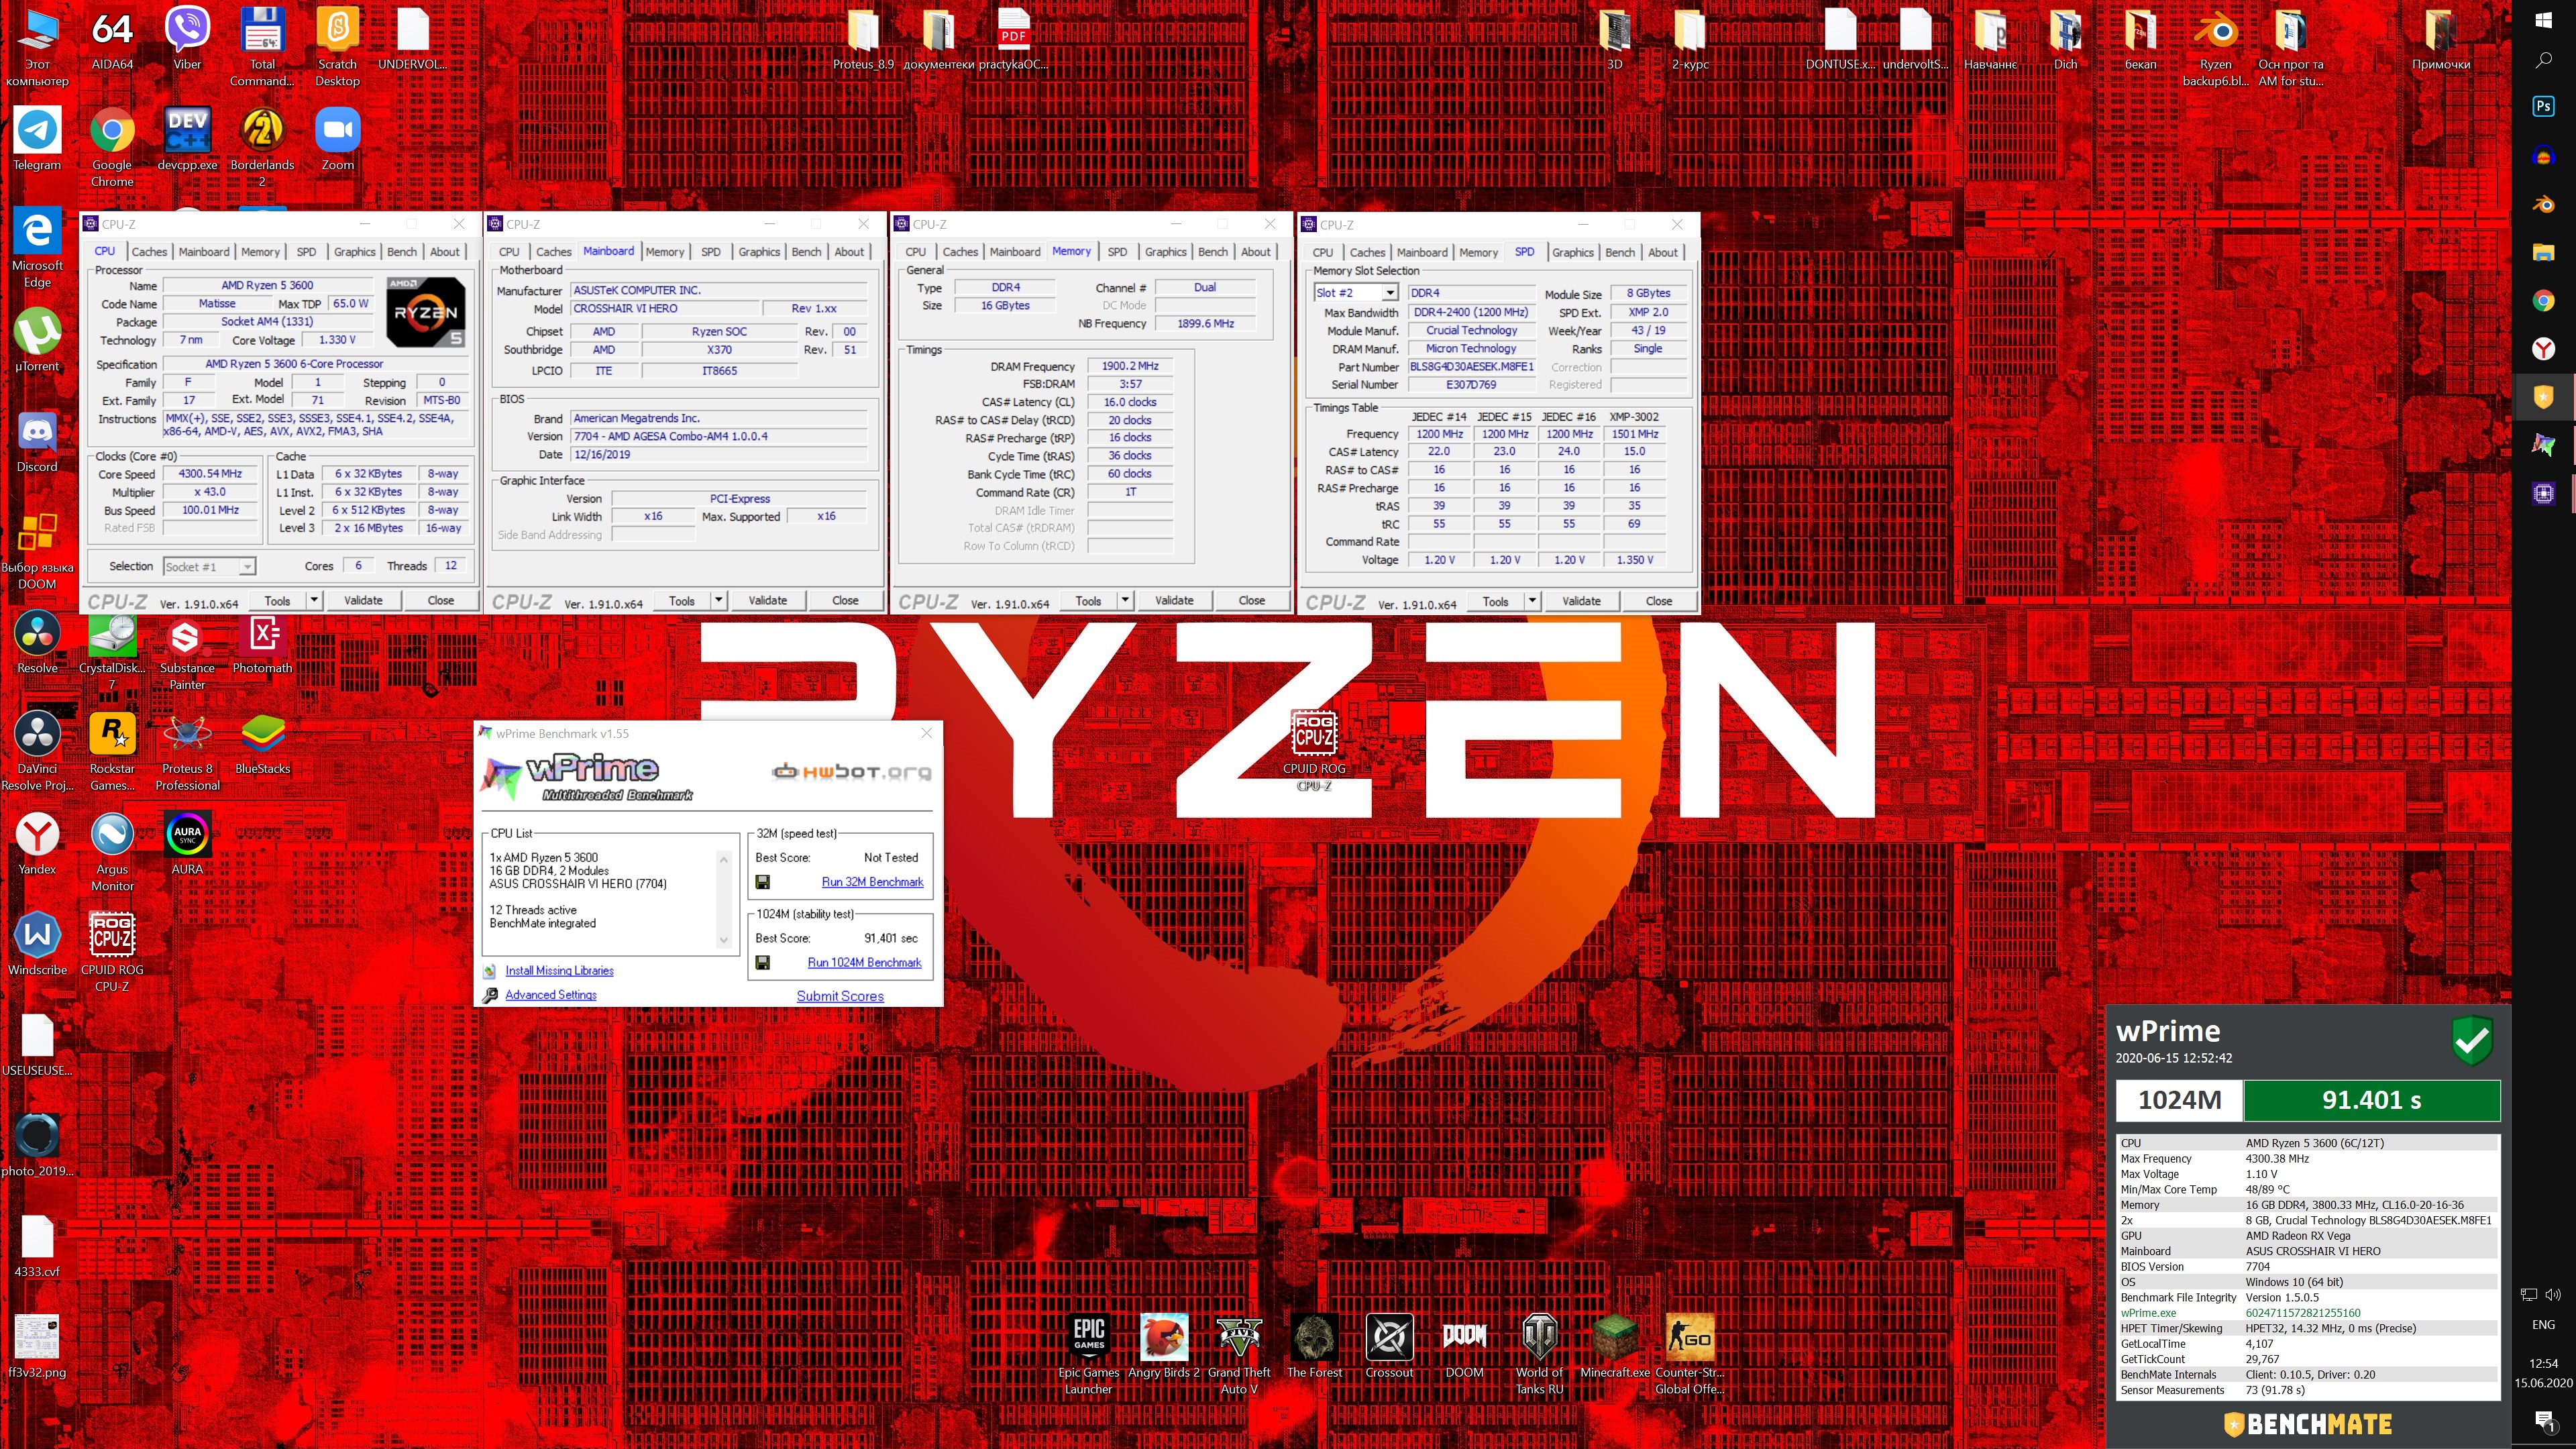This screenshot has width=2576, height=1449.
Task: Click Tools button in SPD CPU-Z window
Action: click(x=1496, y=601)
